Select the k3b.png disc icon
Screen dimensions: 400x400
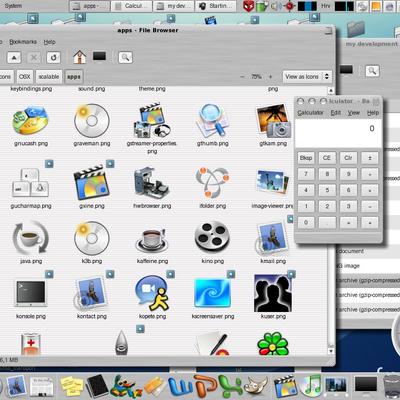click(92, 238)
